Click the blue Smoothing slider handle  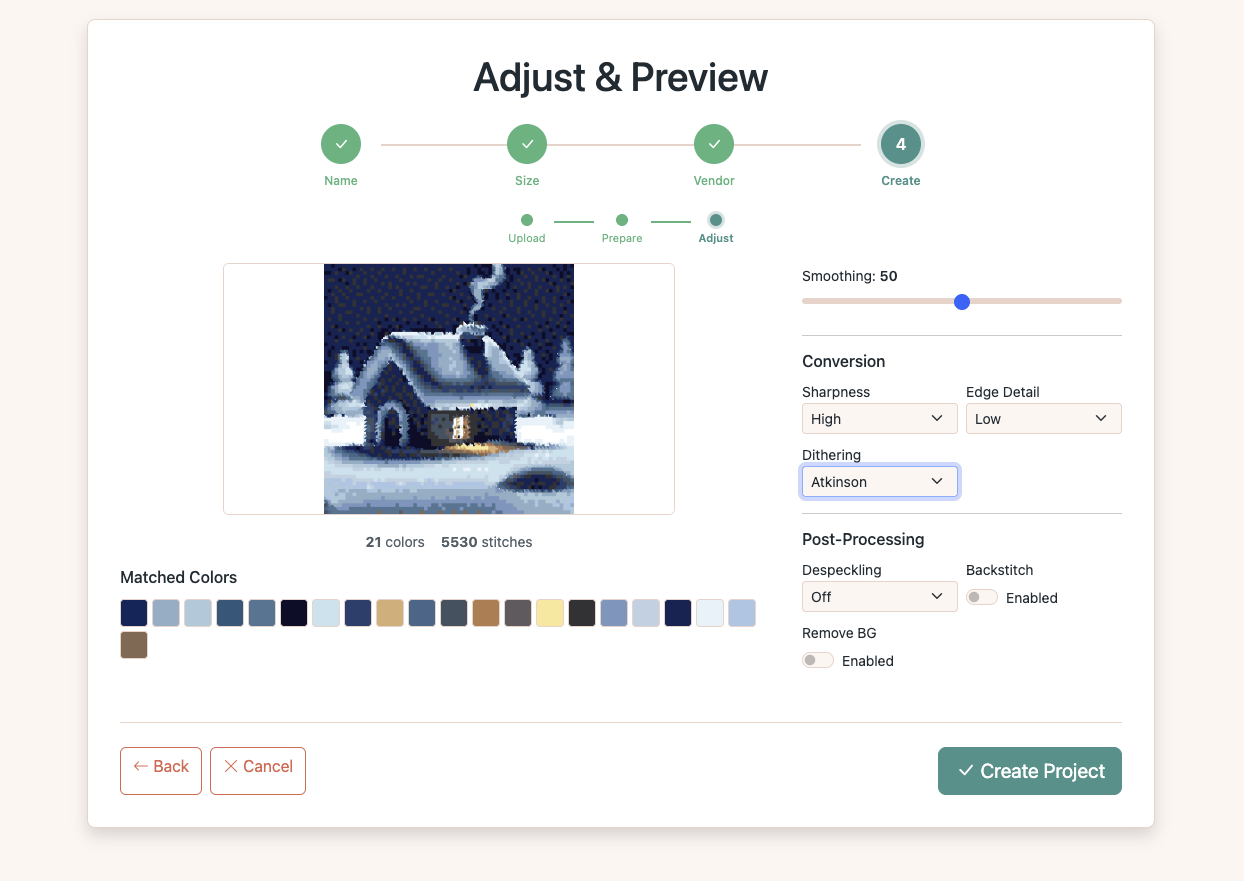point(961,301)
